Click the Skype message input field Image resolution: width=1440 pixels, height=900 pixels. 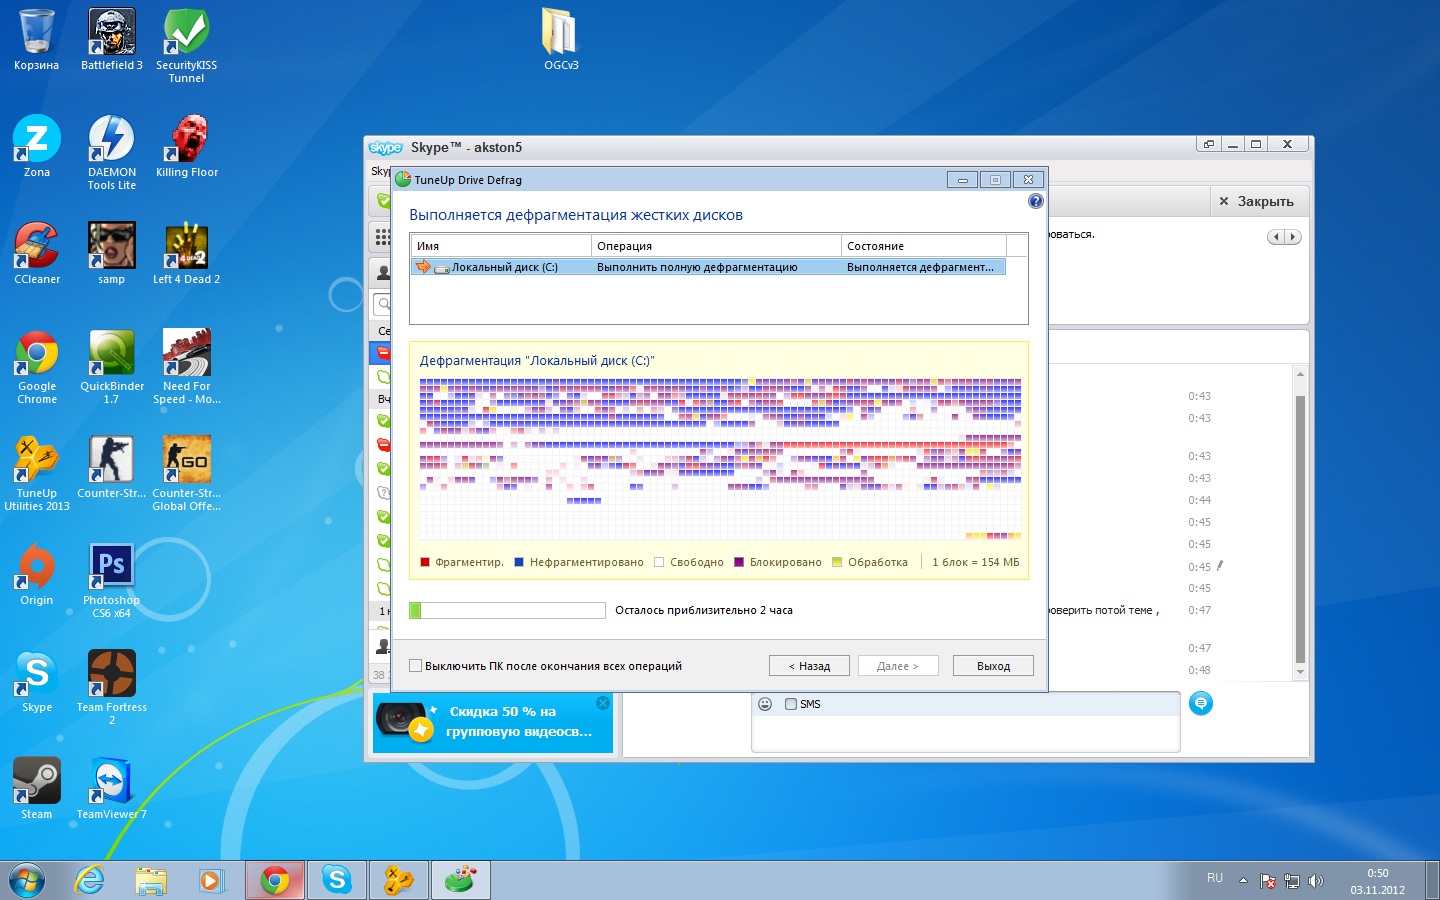pyautogui.click(x=965, y=732)
